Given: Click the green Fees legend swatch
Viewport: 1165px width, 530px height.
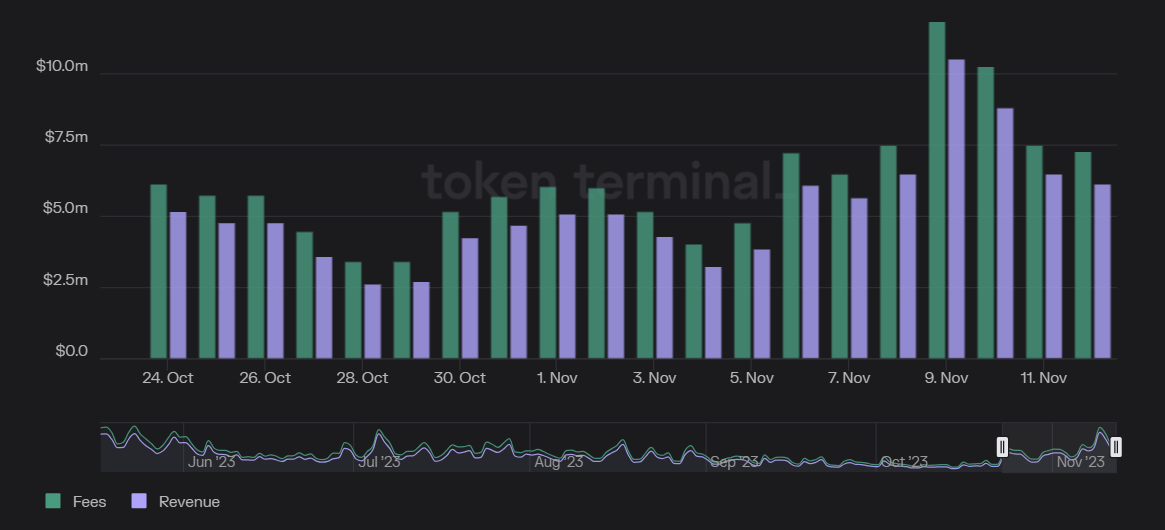Looking at the screenshot, I should [53, 501].
